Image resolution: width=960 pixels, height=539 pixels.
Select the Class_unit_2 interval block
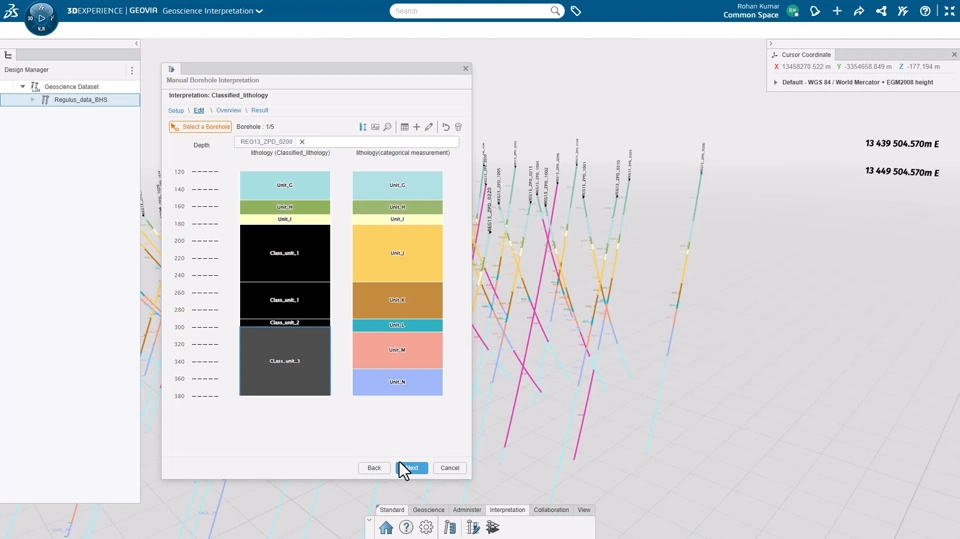click(285, 323)
